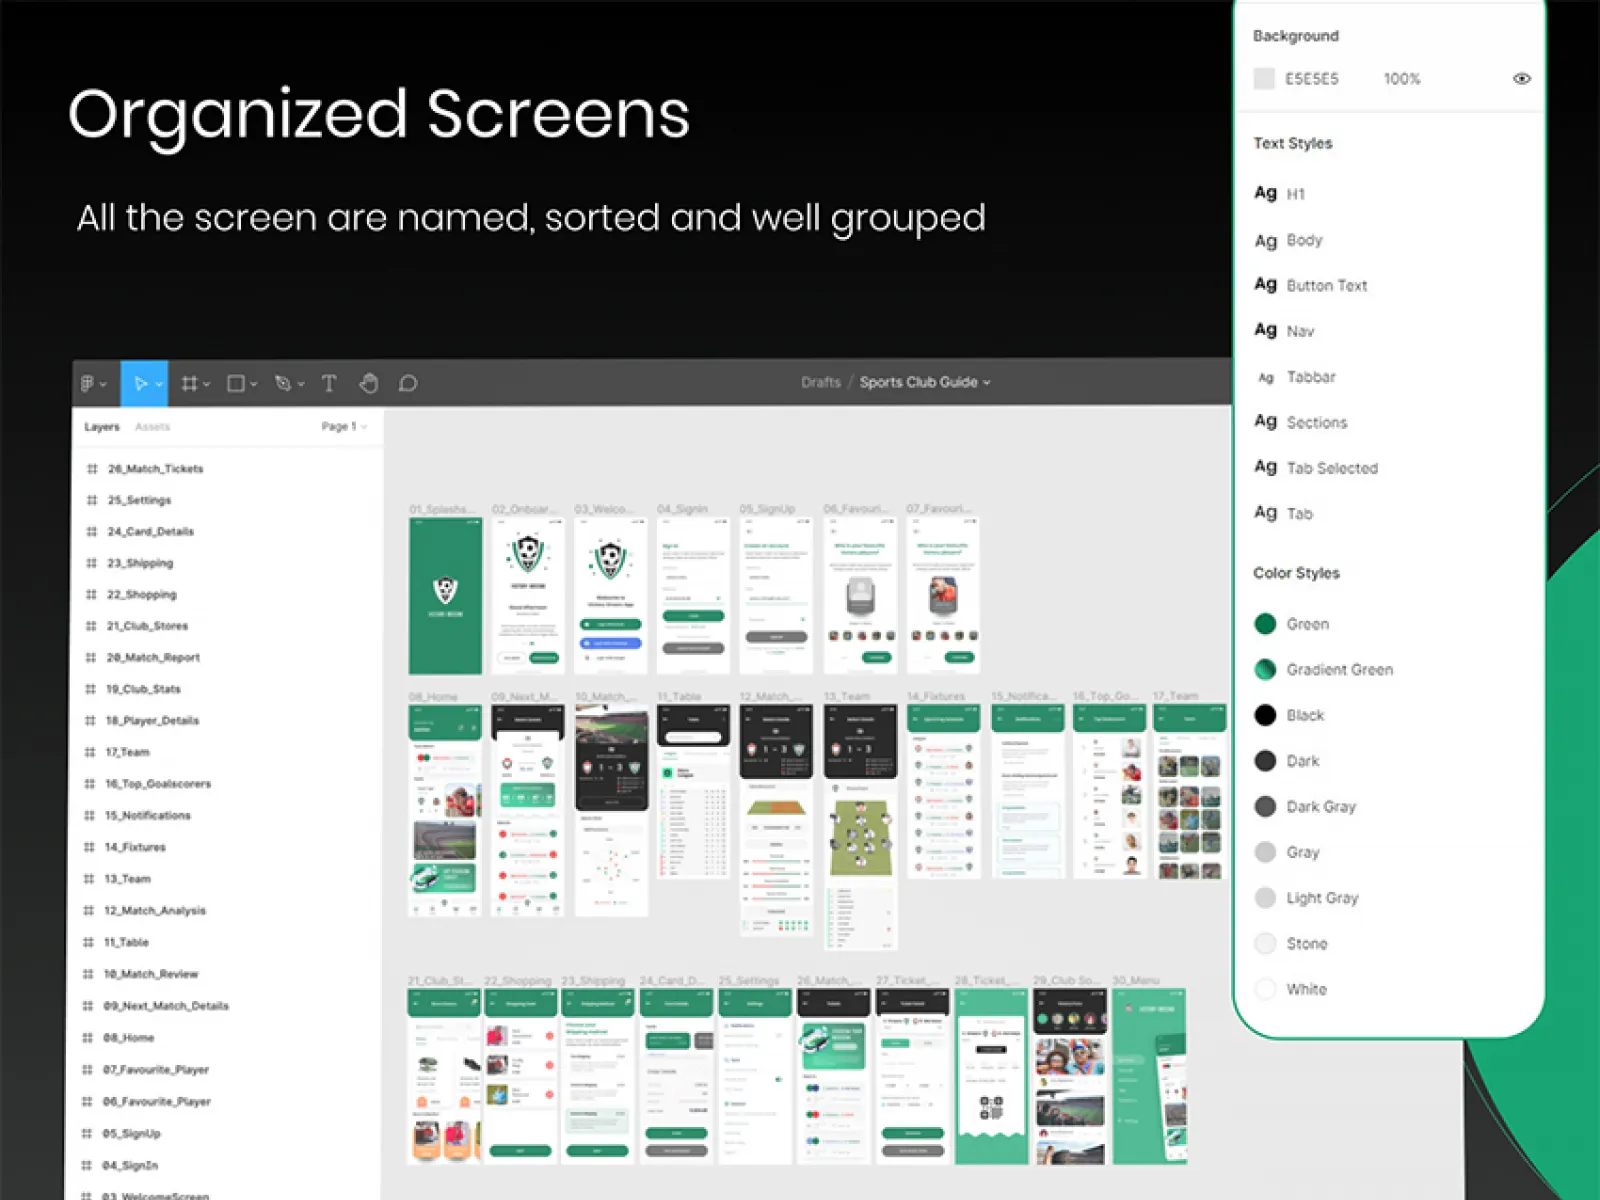
Task: Click the frame icon beside 14_Fixtures
Action: click(x=89, y=847)
